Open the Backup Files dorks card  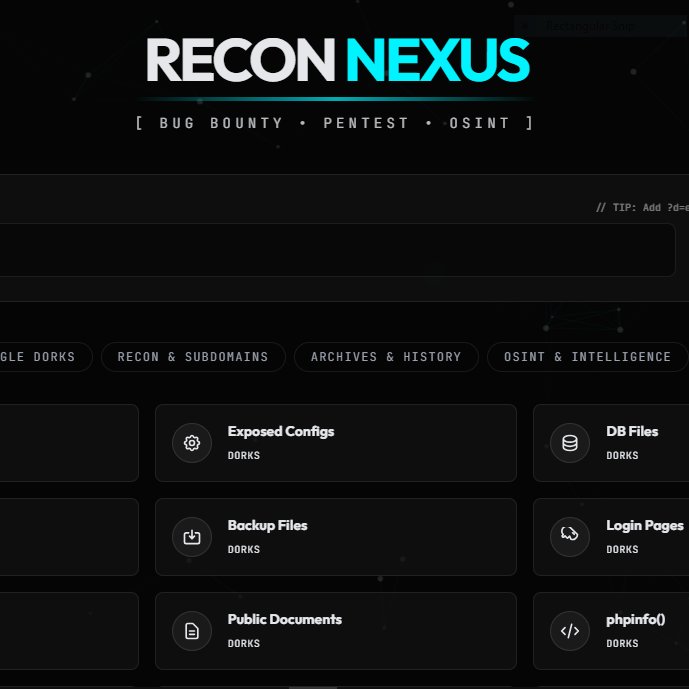[336, 537]
